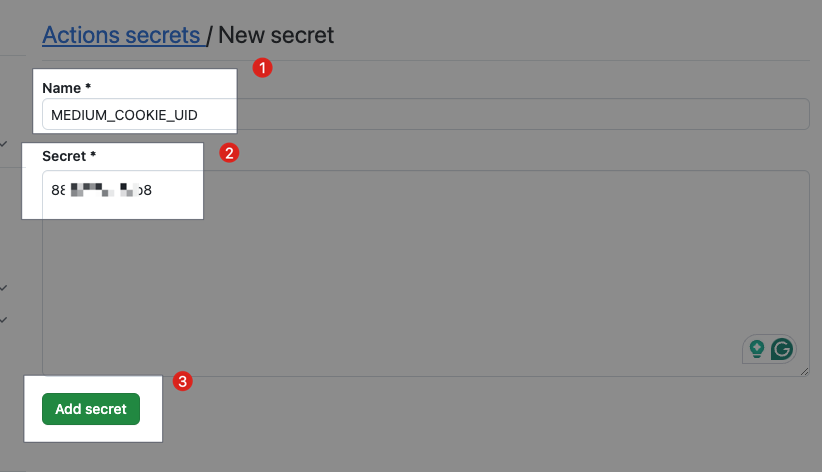Viewport: 822px width, 472px height.
Task: Grab the Secret textarea resize handle
Action: (804, 371)
